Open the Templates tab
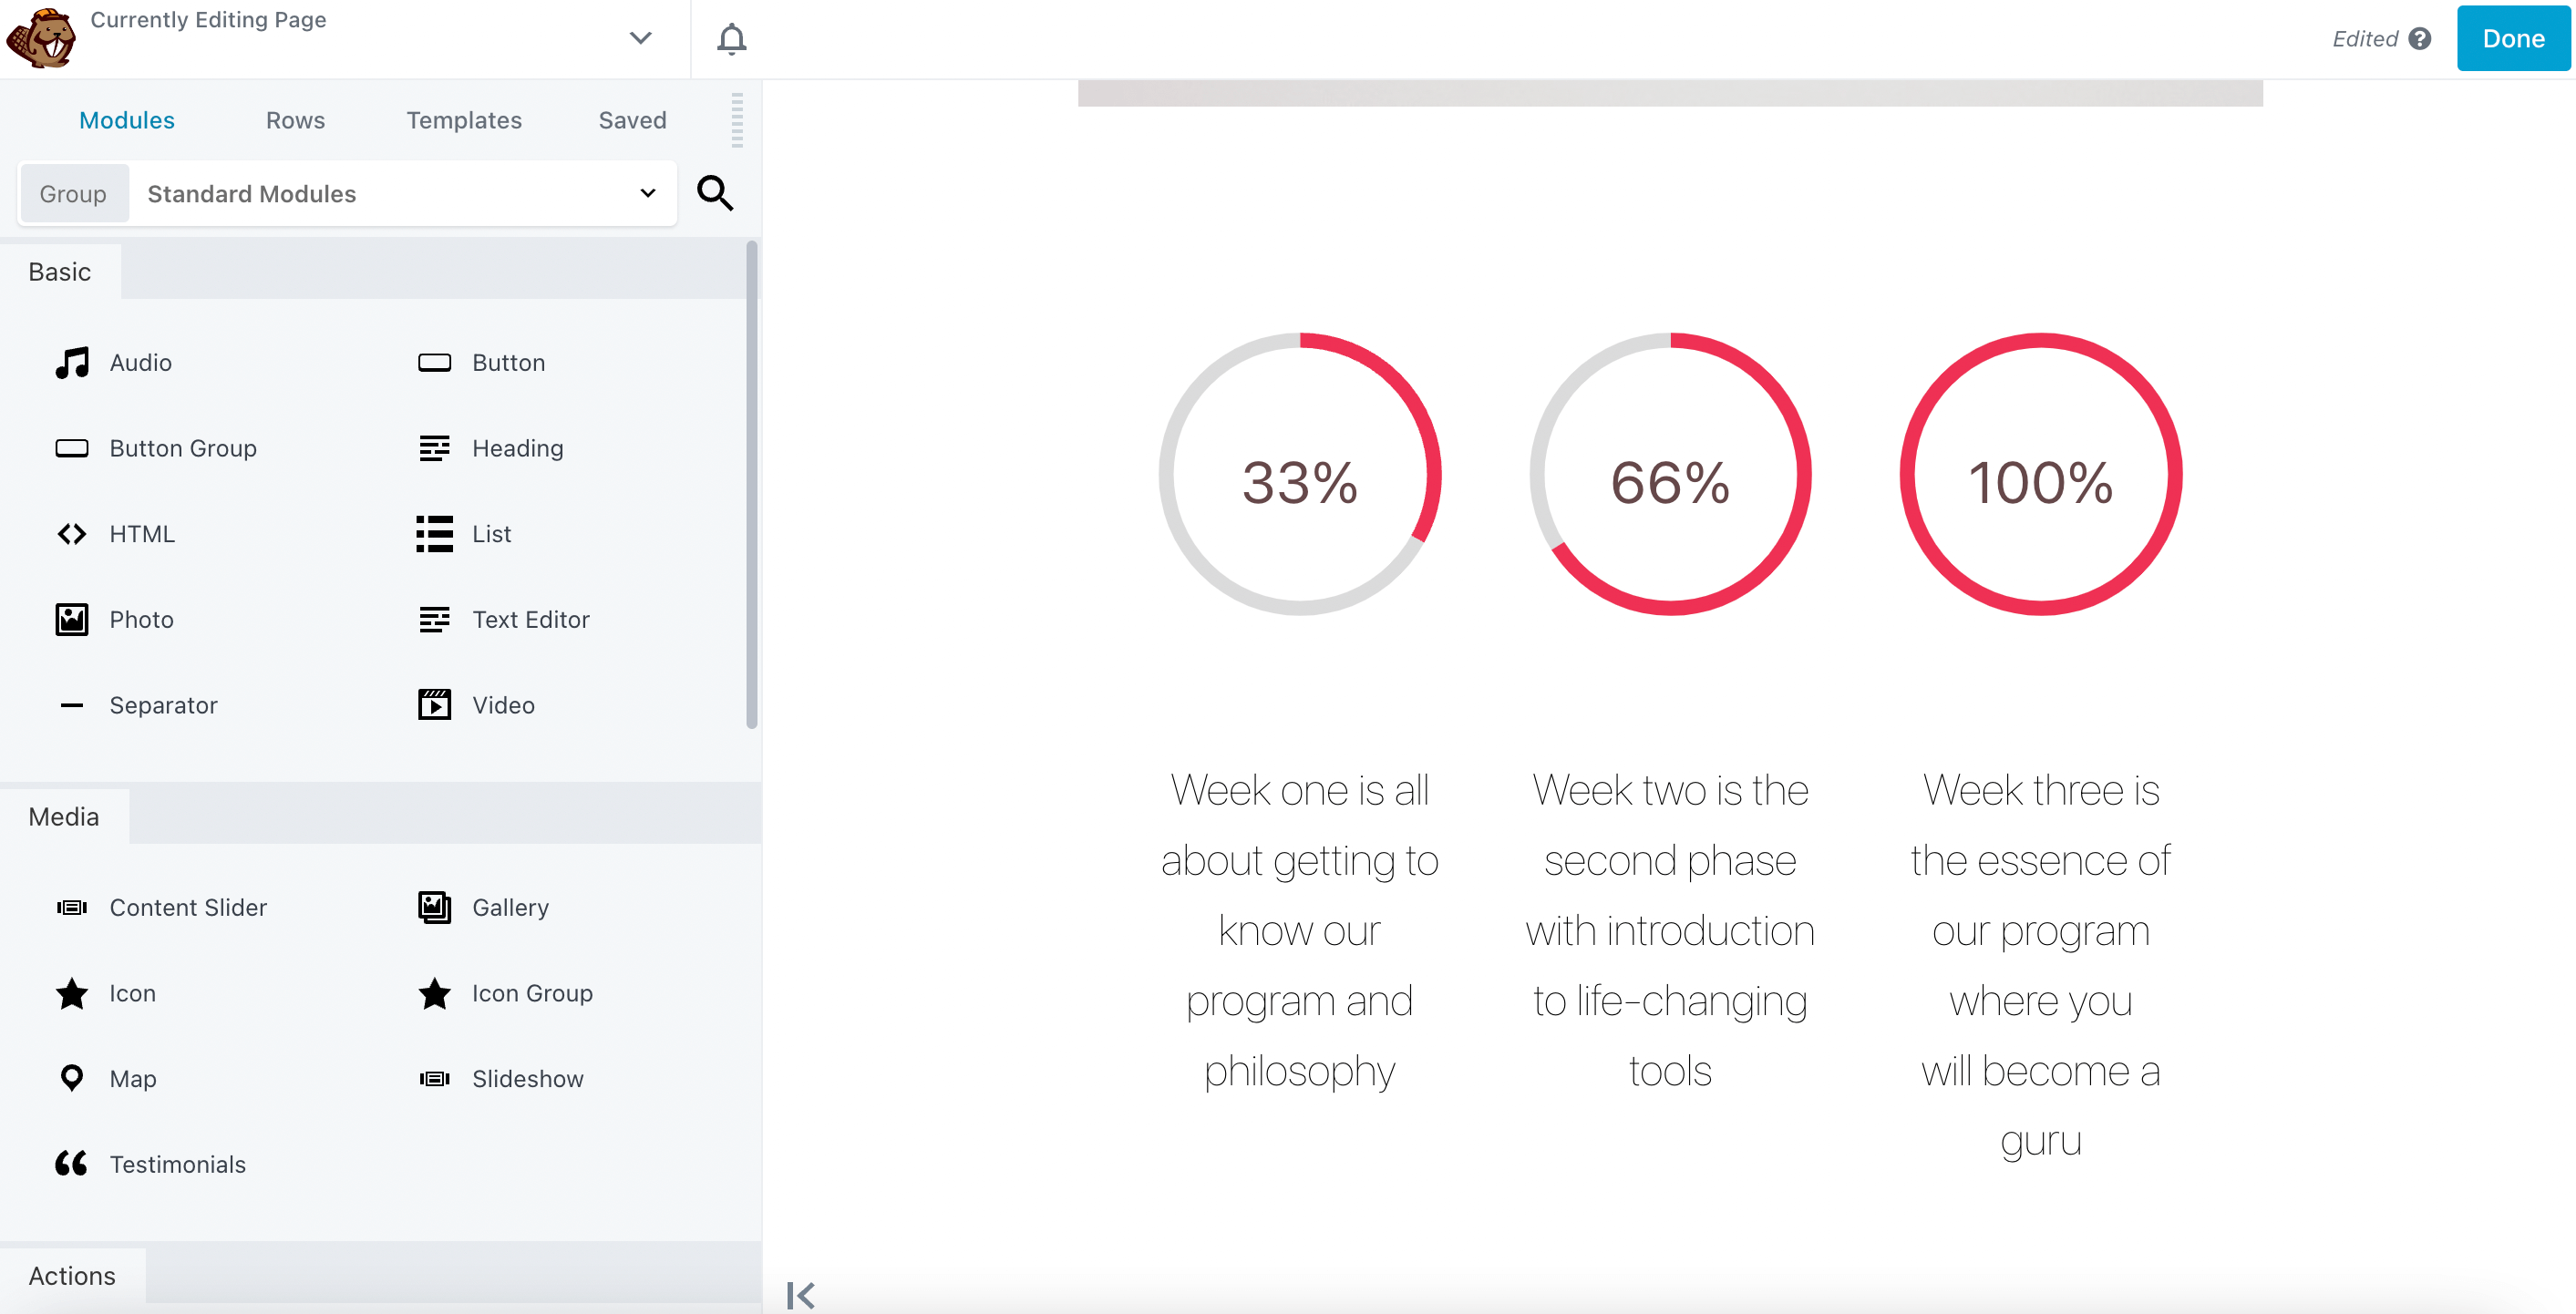Viewport: 2576px width, 1314px height. [x=464, y=120]
